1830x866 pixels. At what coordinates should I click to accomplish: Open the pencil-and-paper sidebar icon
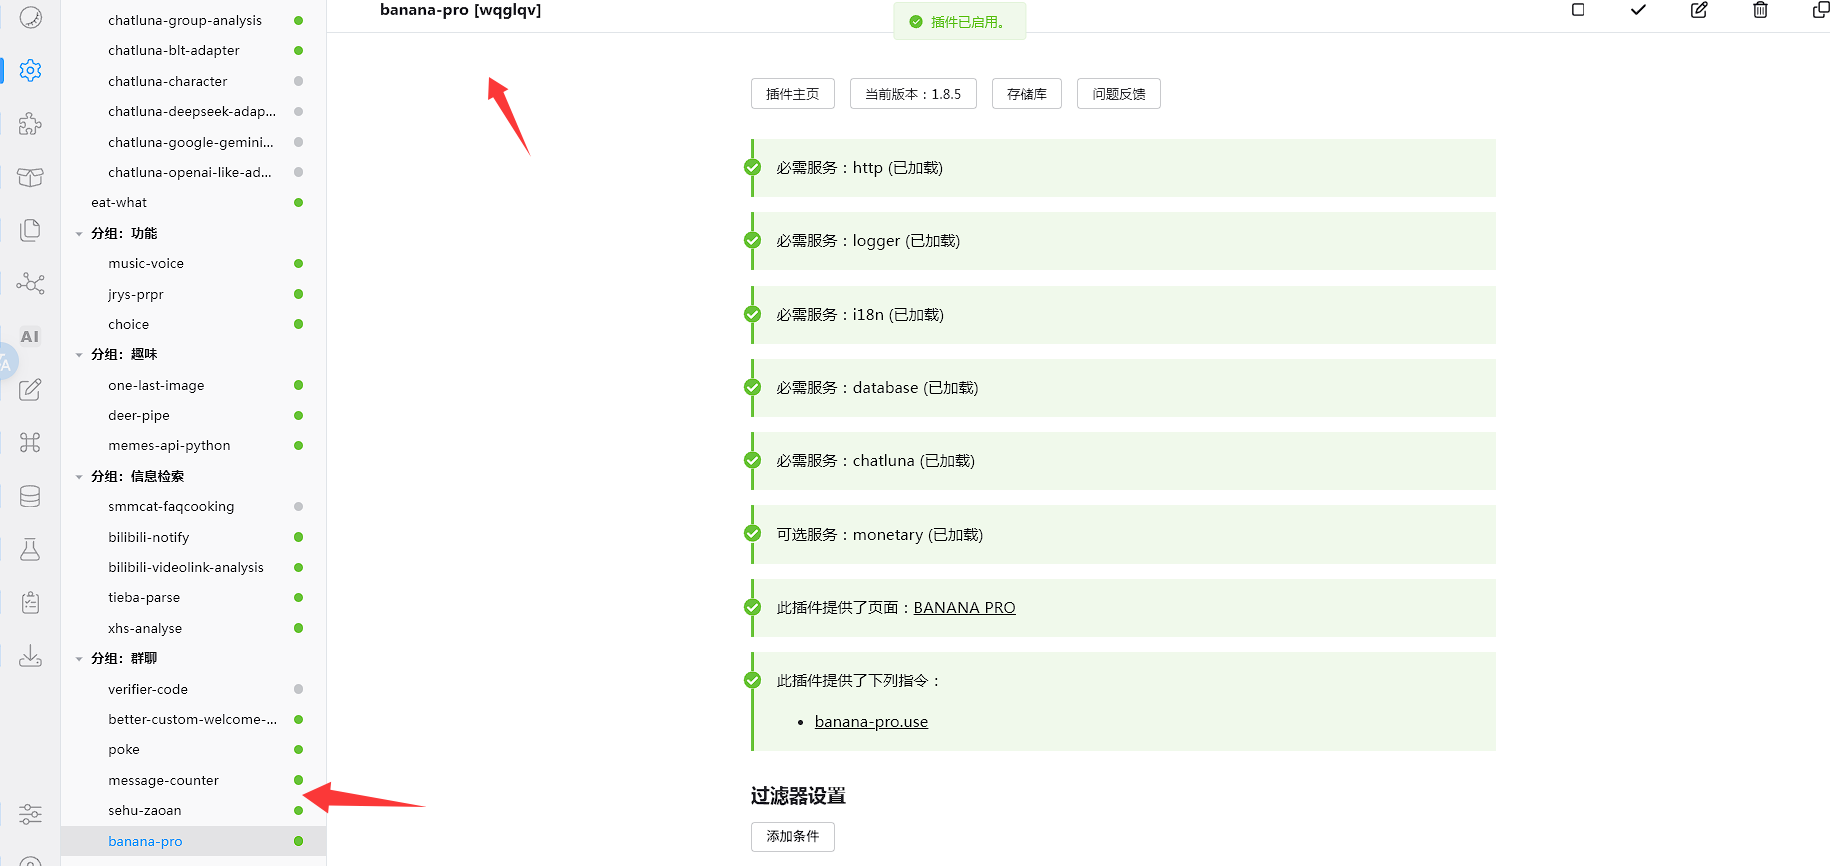coord(31,389)
